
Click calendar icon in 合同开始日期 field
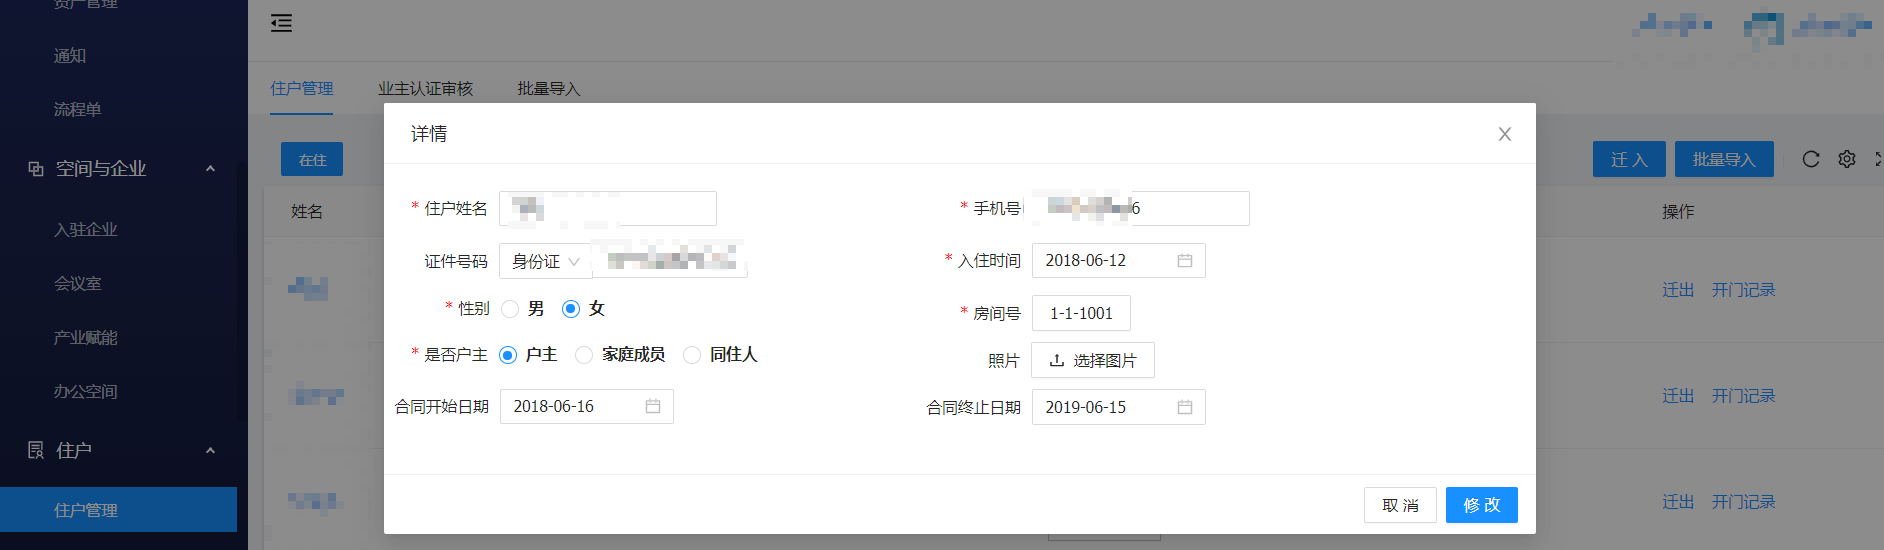coord(652,407)
